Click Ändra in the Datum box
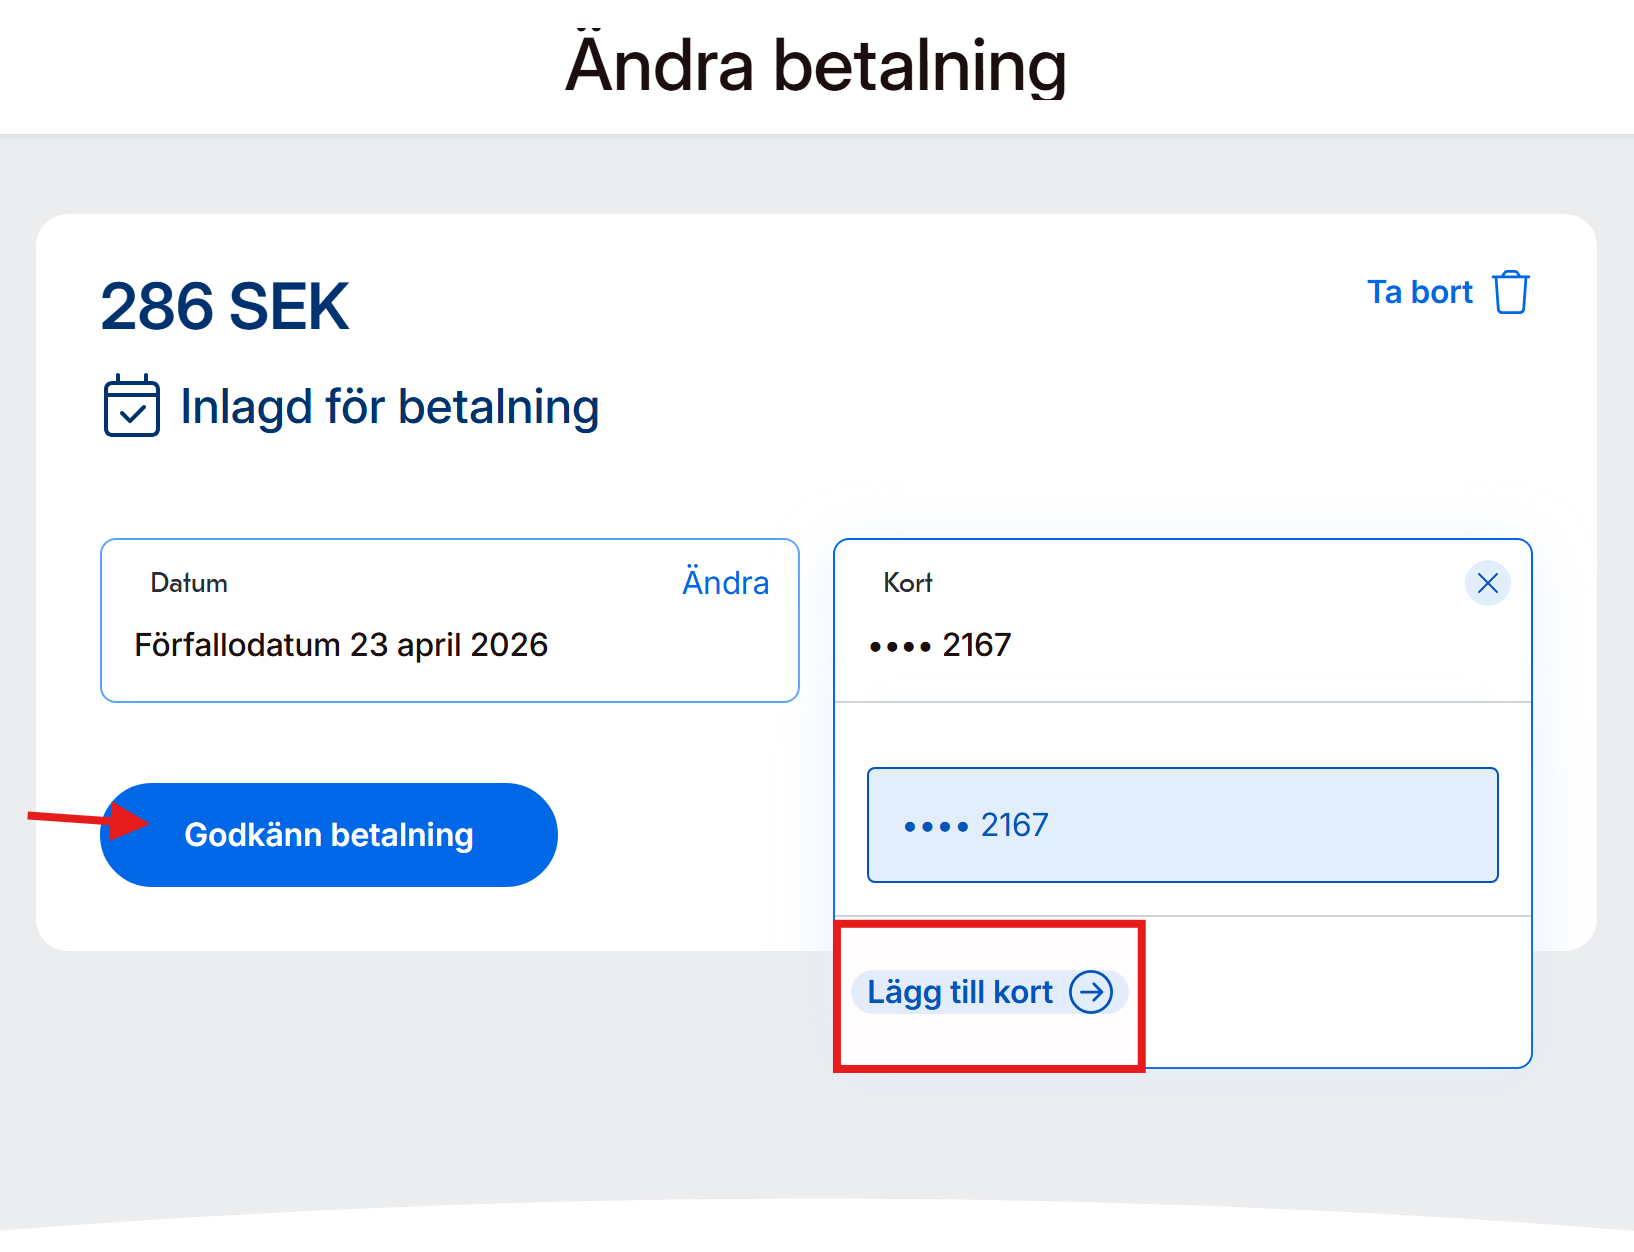This screenshot has width=1634, height=1252. click(x=725, y=582)
